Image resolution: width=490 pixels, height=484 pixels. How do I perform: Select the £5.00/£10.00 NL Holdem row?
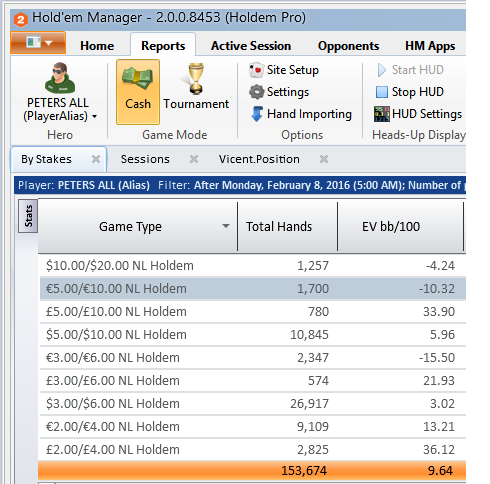pos(253,312)
